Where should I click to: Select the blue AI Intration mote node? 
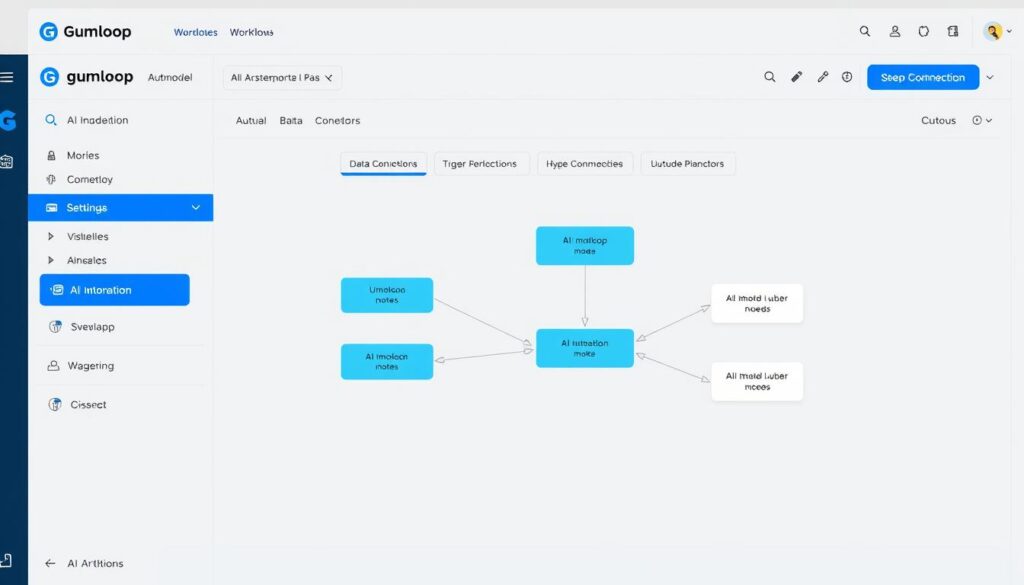(x=585, y=348)
